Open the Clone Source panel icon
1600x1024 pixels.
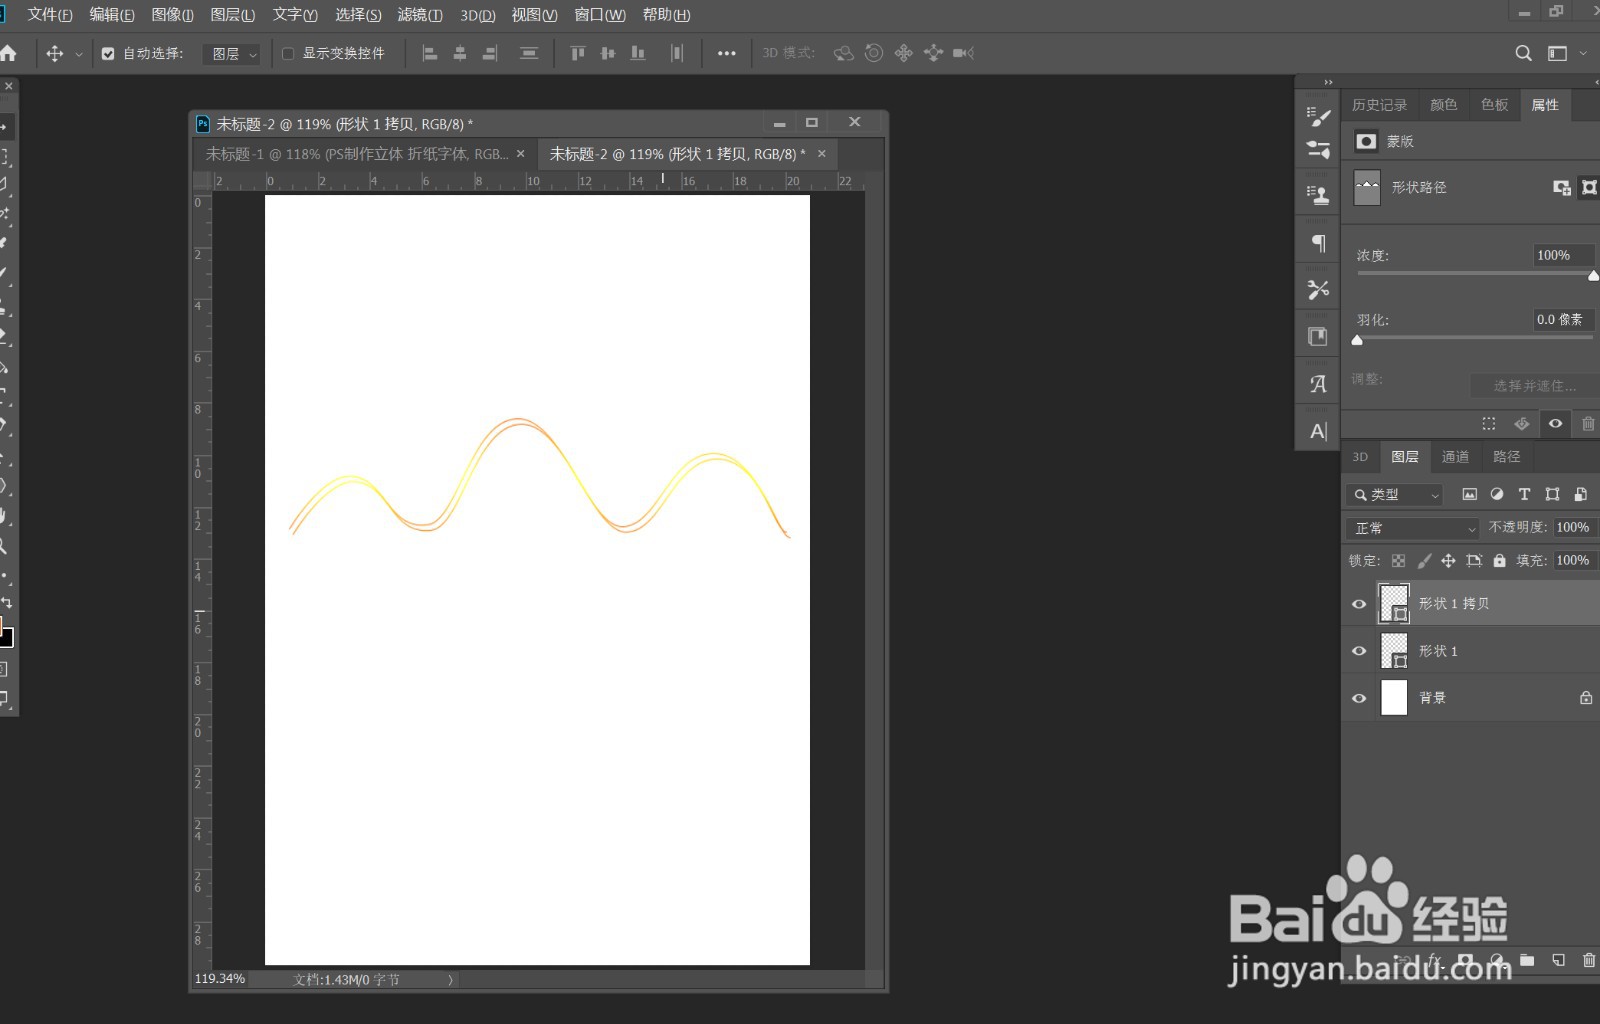point(1318,195)
